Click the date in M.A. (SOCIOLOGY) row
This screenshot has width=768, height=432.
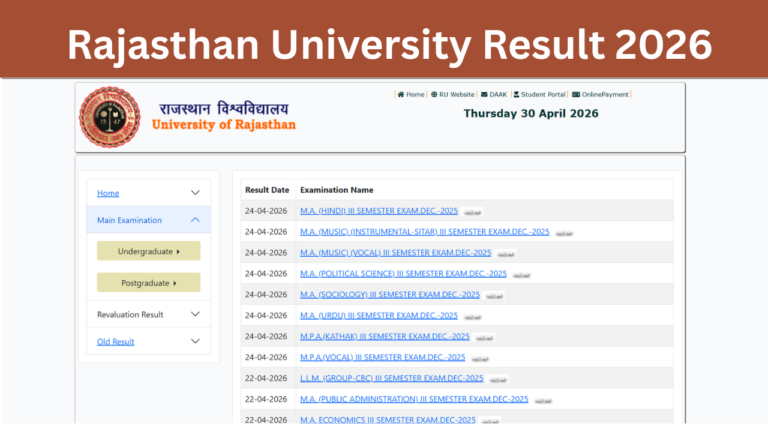pos(266,294)
